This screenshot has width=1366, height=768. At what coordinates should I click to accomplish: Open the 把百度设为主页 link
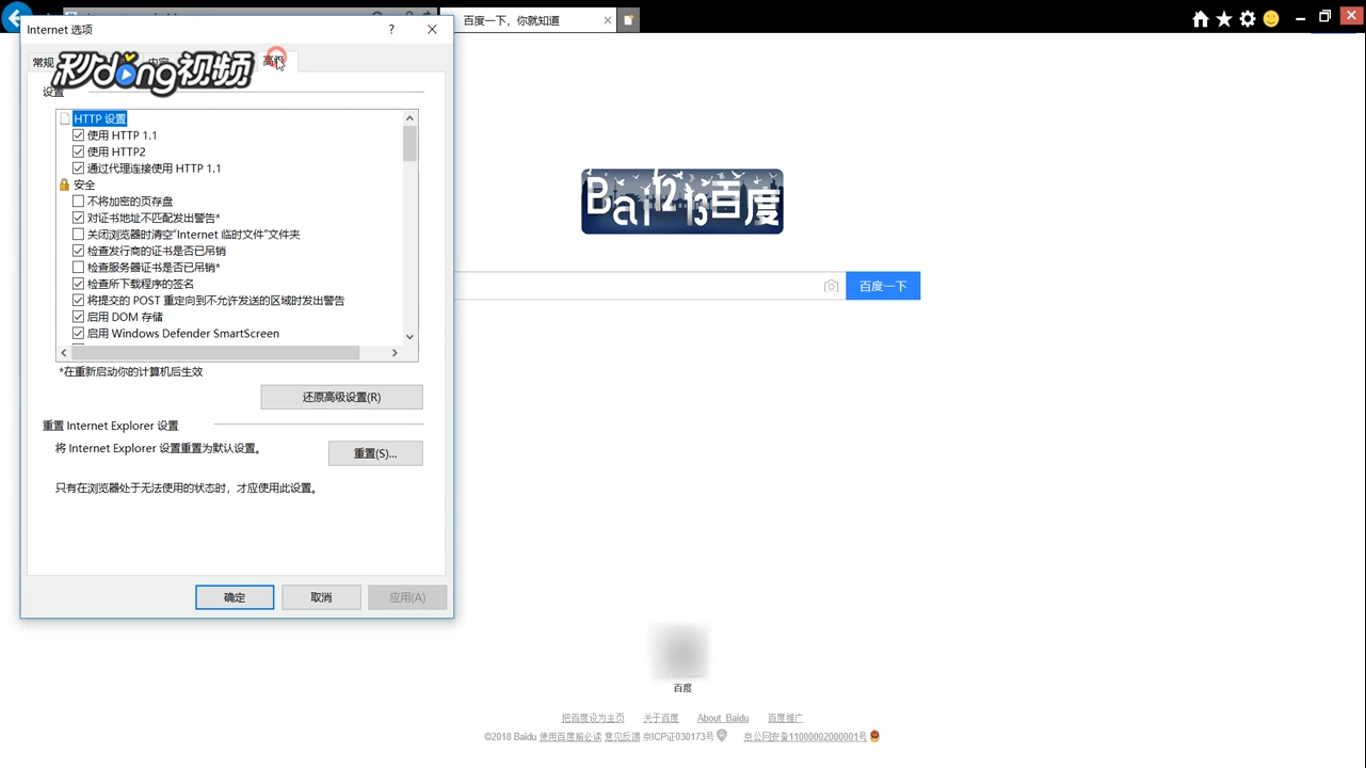[x=593, y=718]
